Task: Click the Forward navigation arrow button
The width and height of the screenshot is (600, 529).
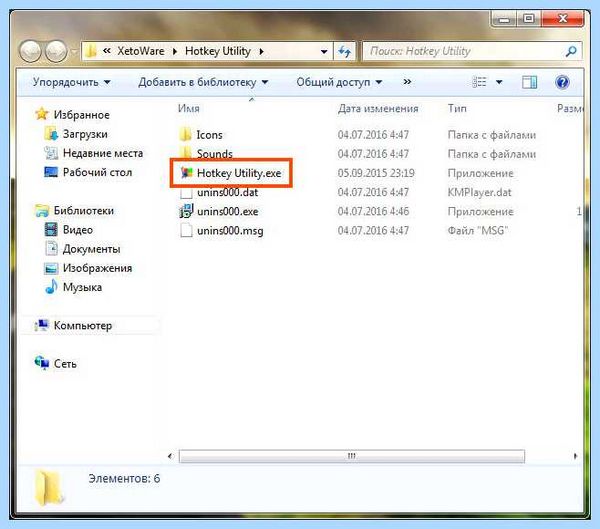Action: pos(56,51)
